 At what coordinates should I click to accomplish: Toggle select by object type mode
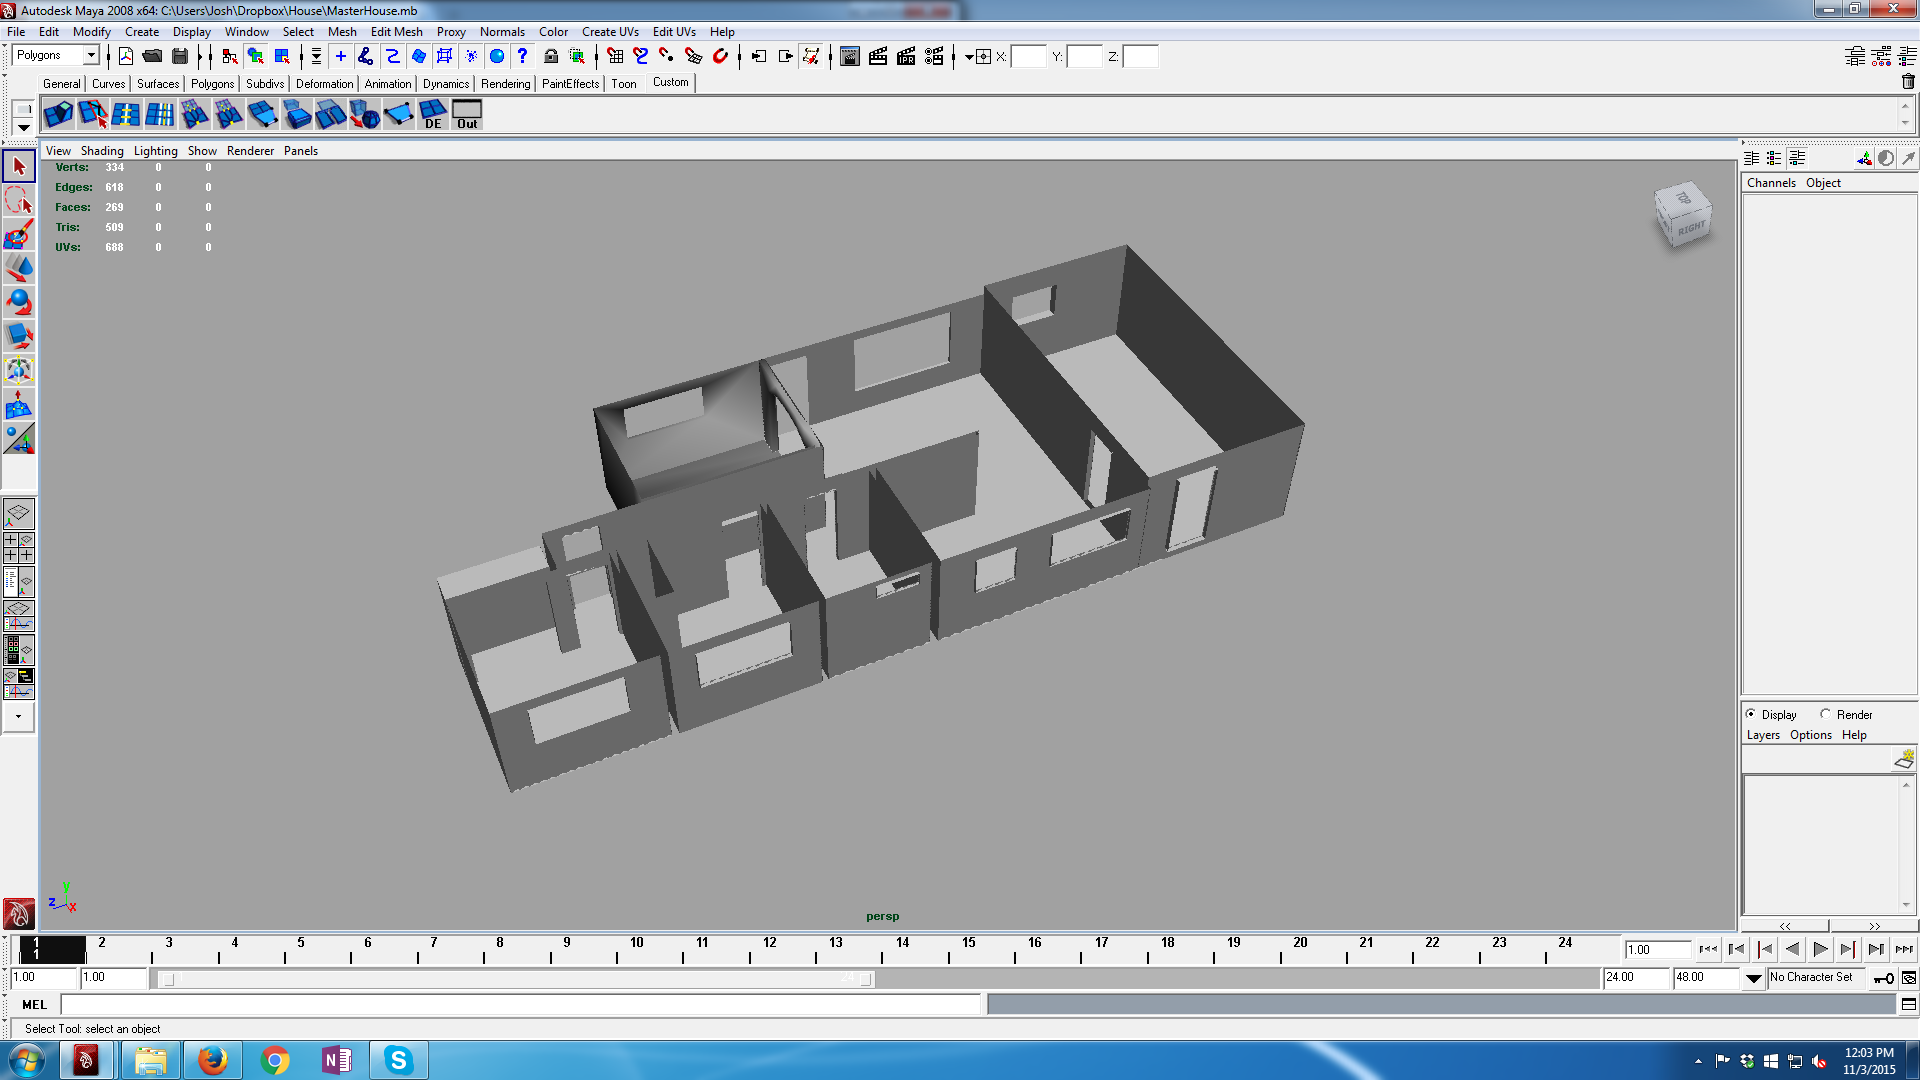256,56
